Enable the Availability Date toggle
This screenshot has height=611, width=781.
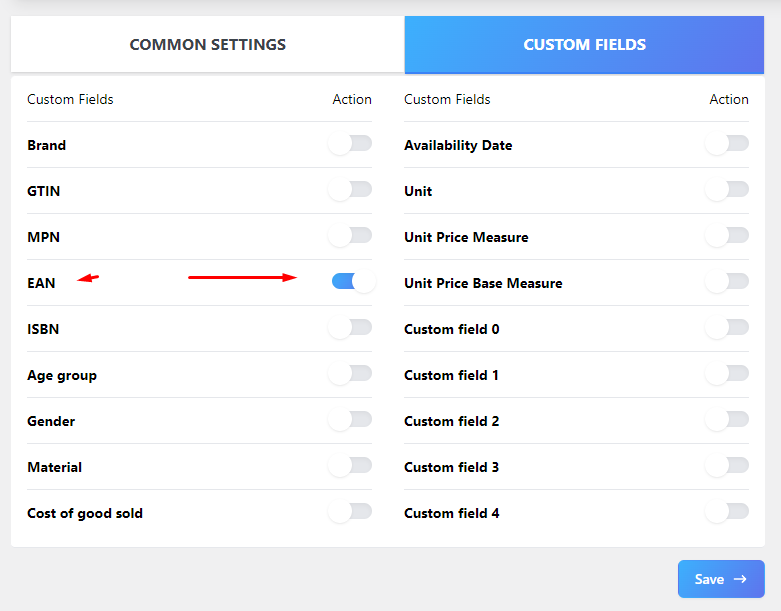(728, 144)
